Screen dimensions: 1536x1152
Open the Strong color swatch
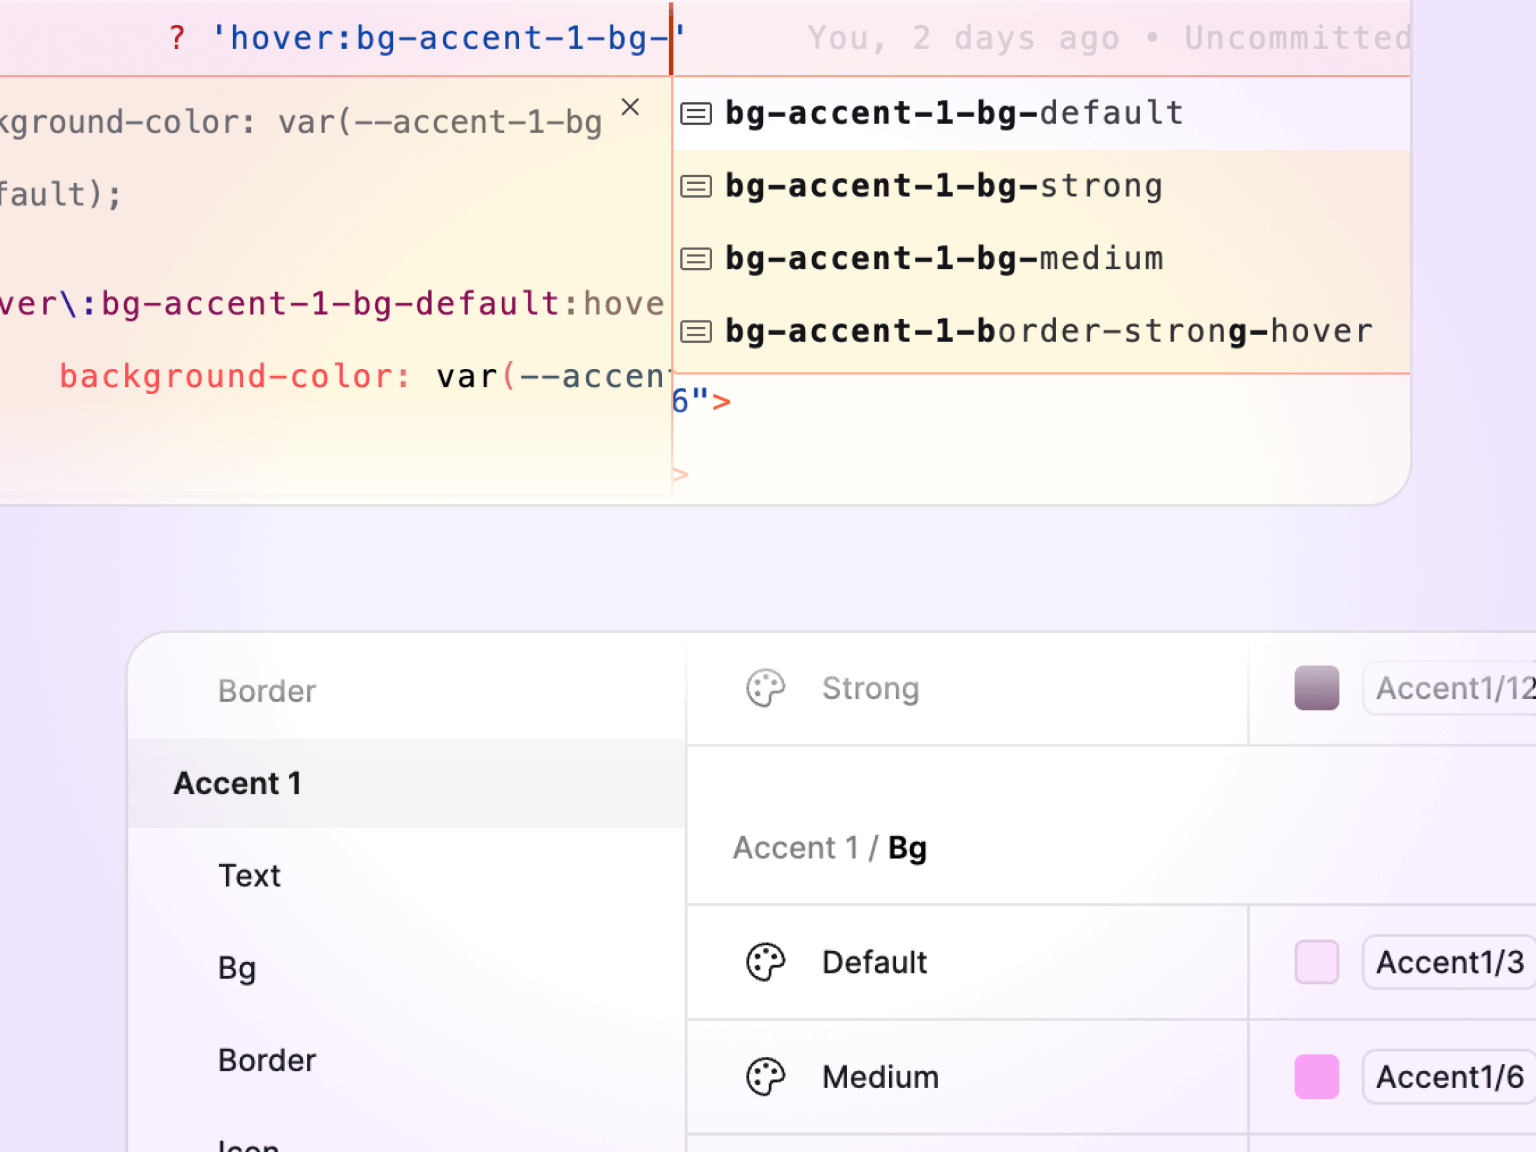point(1317,688)
